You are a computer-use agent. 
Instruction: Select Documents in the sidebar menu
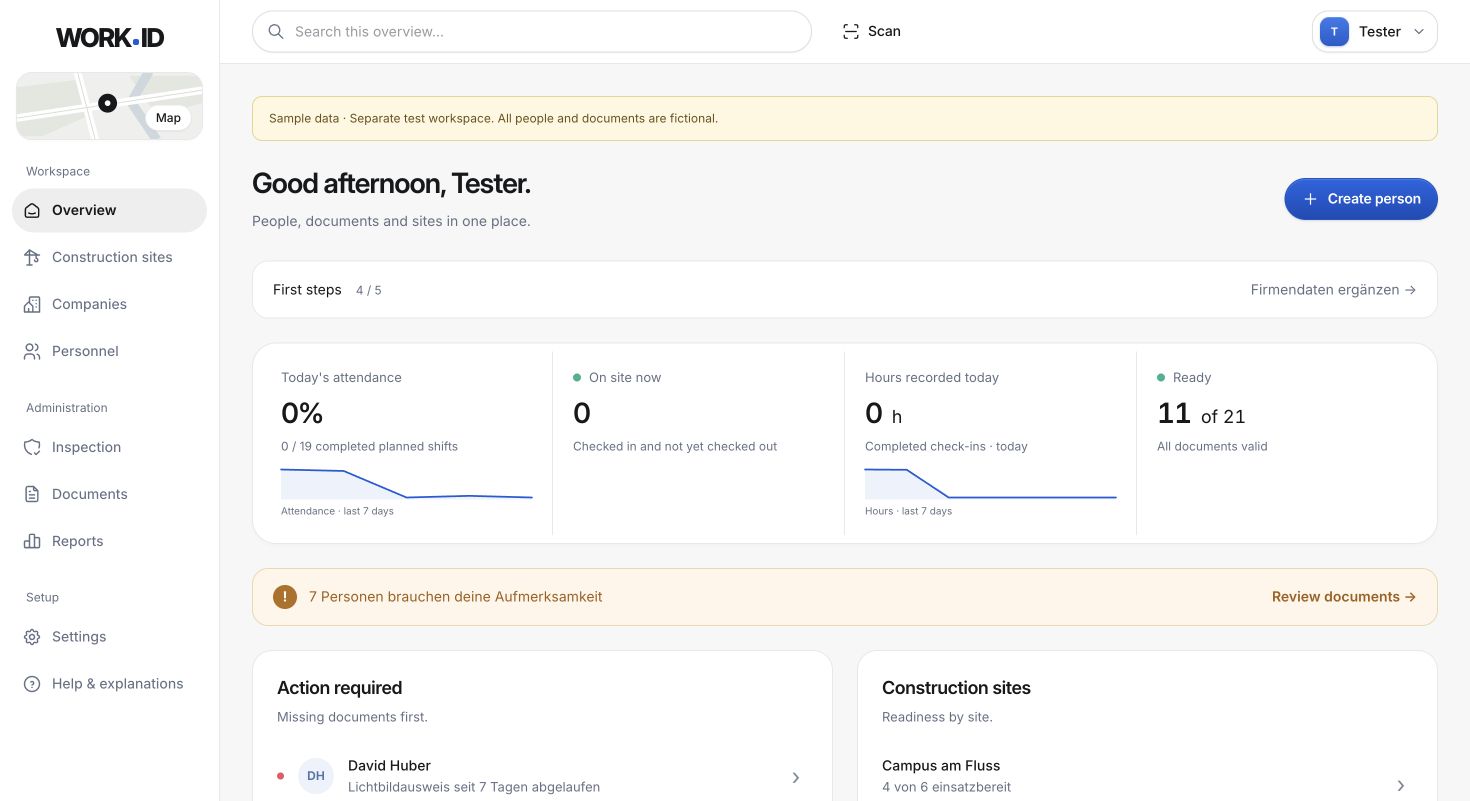point(110,494)
